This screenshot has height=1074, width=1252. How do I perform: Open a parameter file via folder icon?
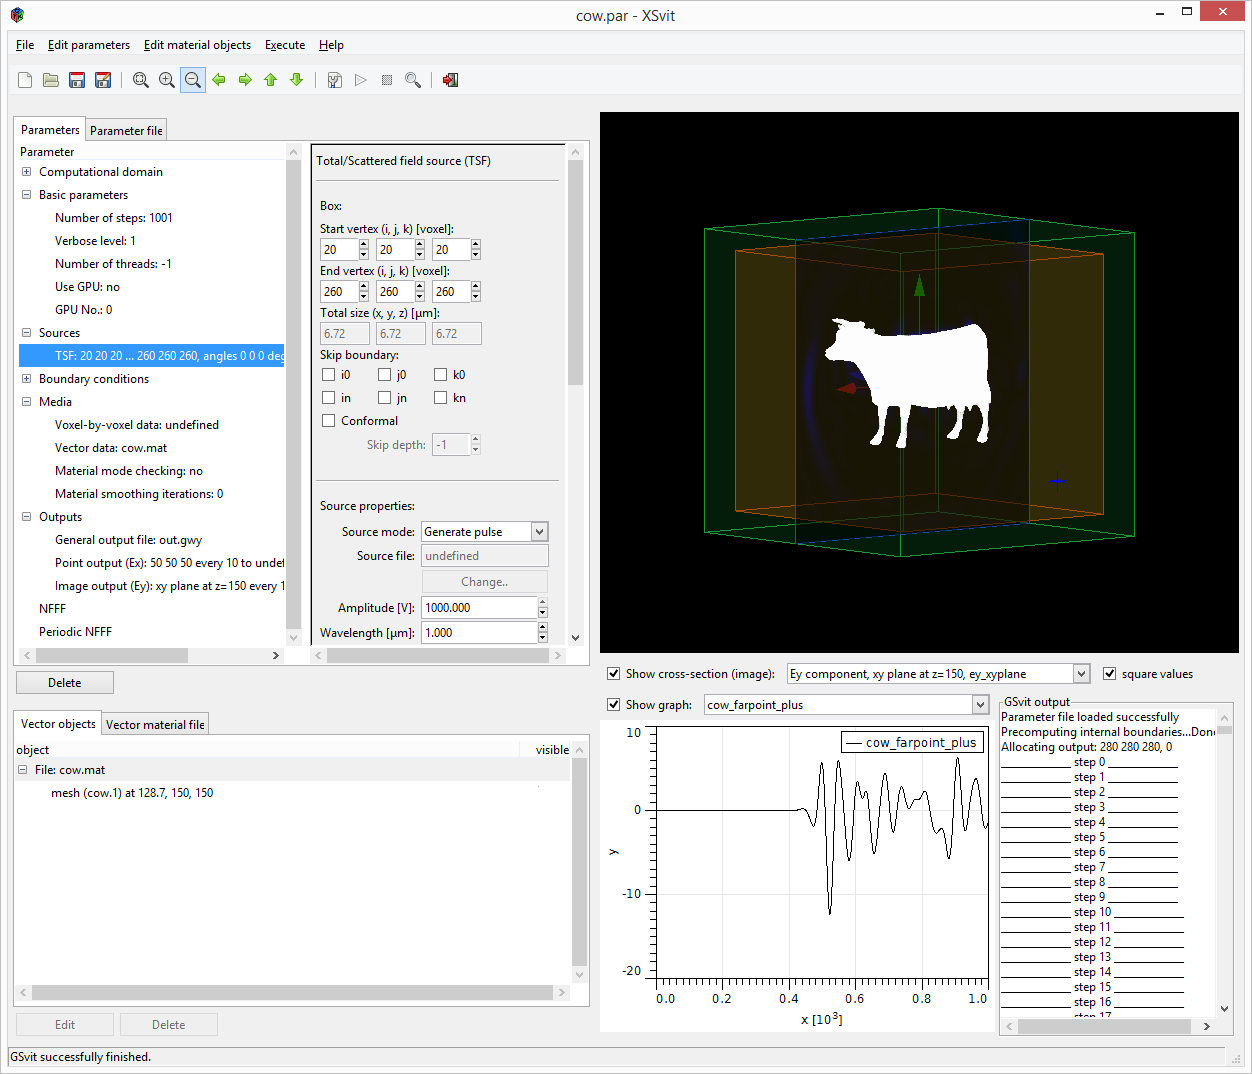(x=51, y=80)
